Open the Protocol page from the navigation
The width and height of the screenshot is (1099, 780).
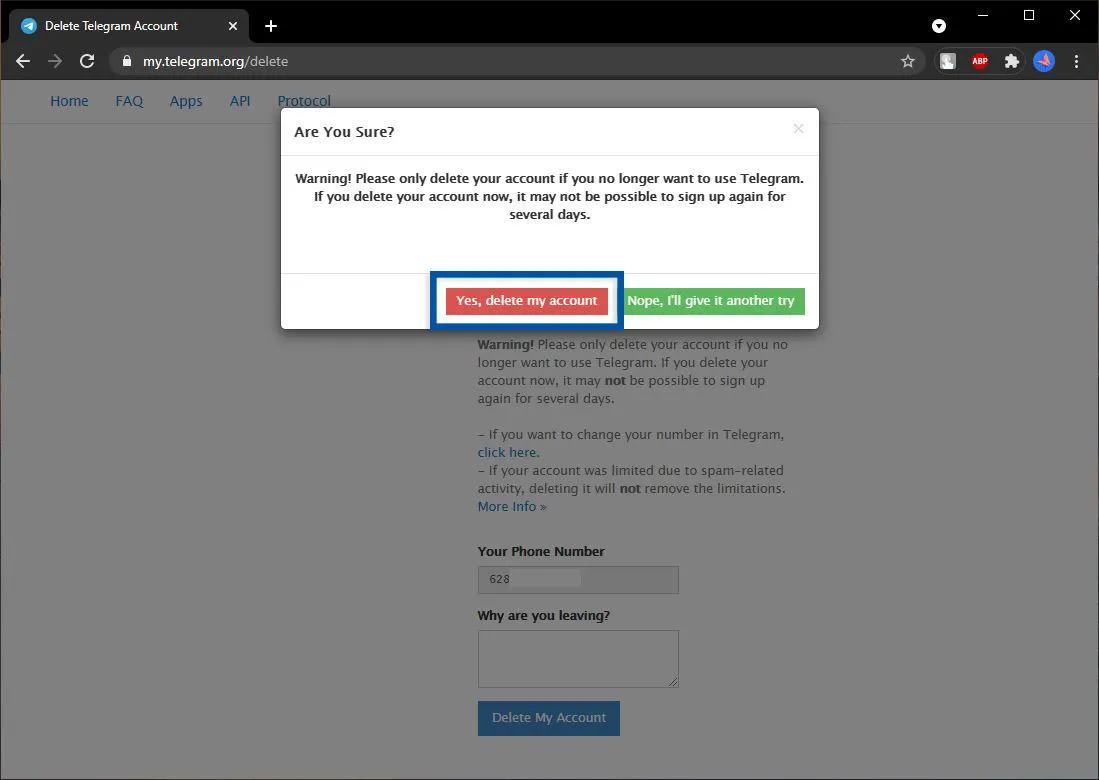coord(303,101)
